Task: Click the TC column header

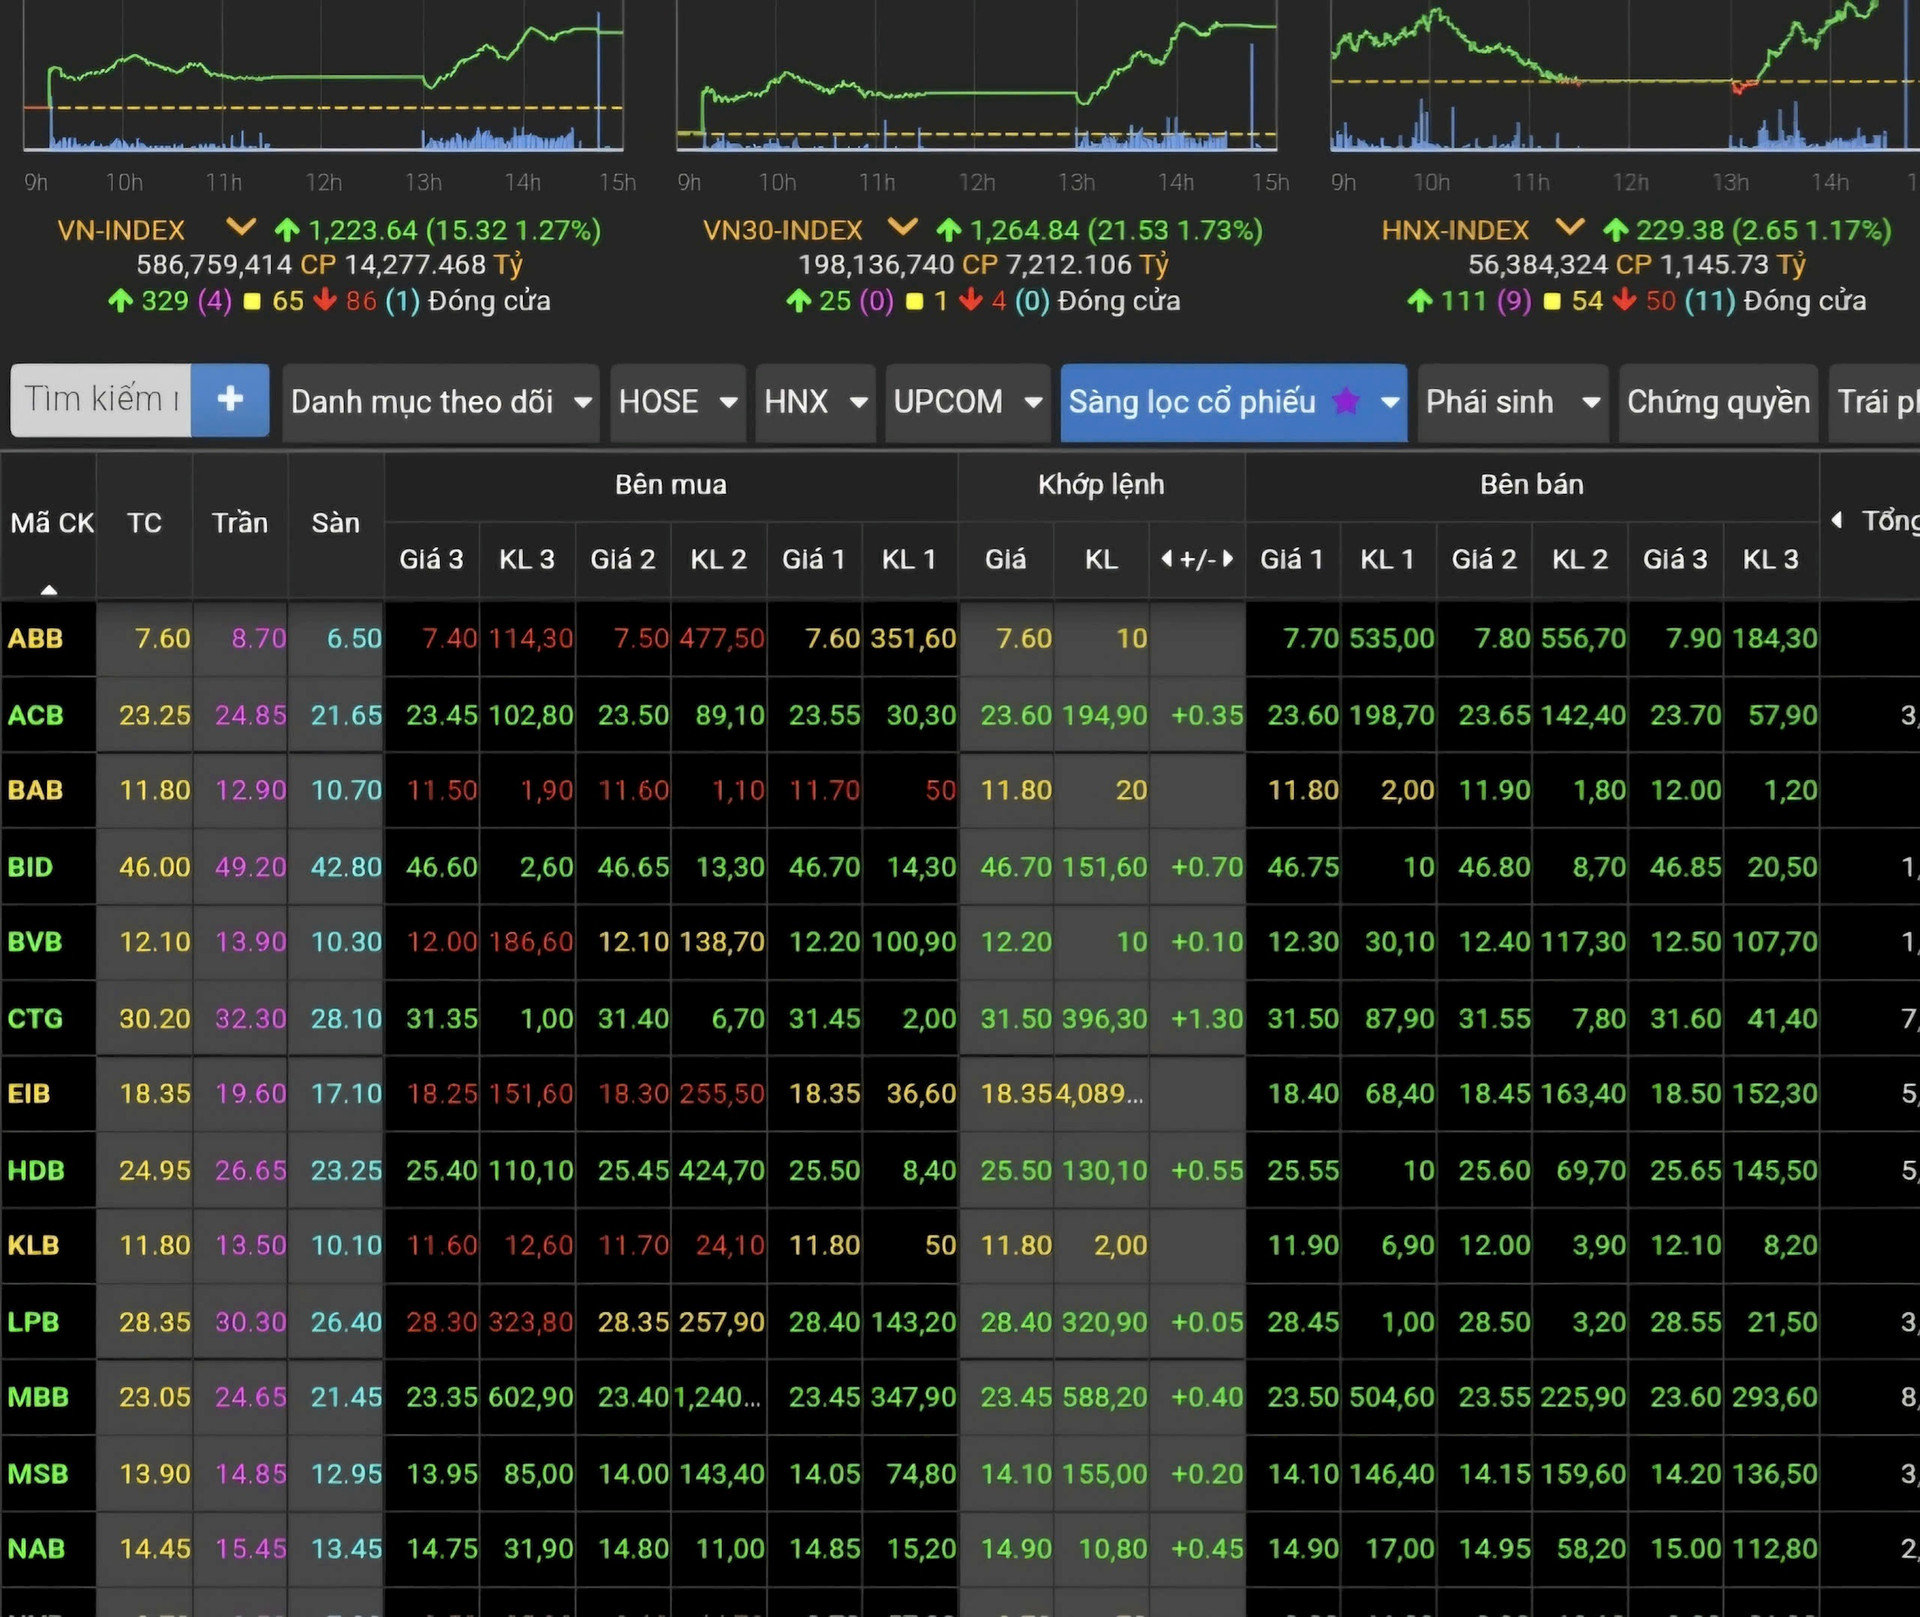Action: point(144,523)
